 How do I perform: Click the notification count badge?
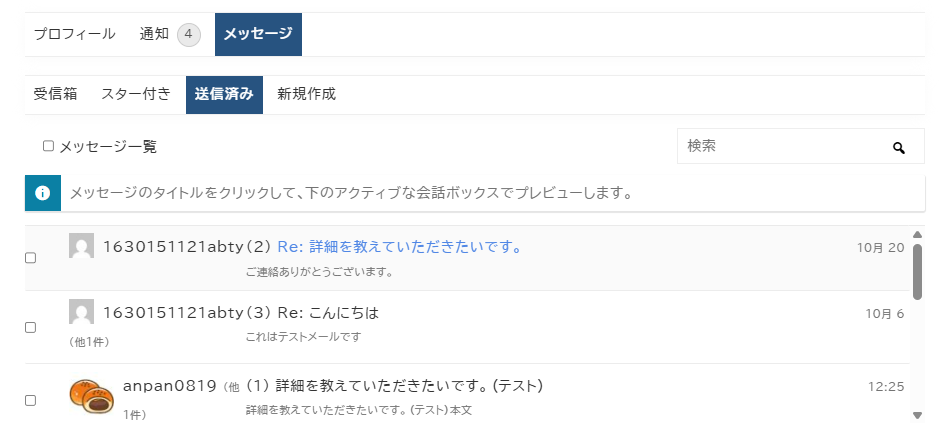tap(189, 35)
